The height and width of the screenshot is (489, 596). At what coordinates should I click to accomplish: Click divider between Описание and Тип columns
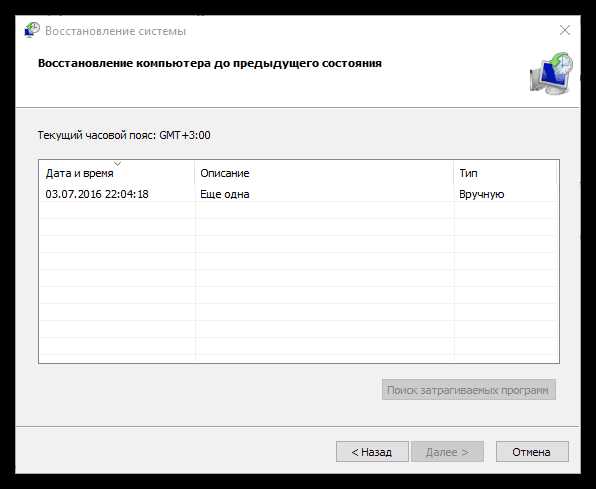pyautogui.click(x=453, y=173)
